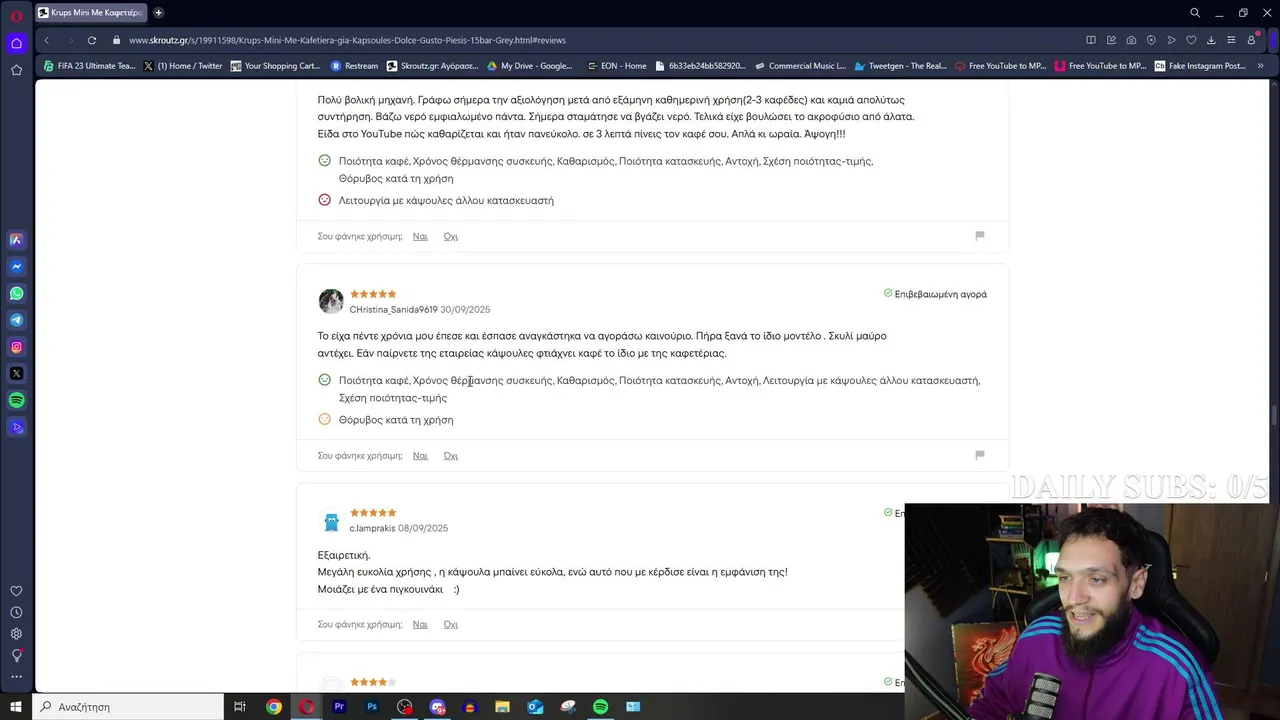Open sidebar settings gear
Image resolution: width=1280 pixels, height=720 pixels.
16,634
